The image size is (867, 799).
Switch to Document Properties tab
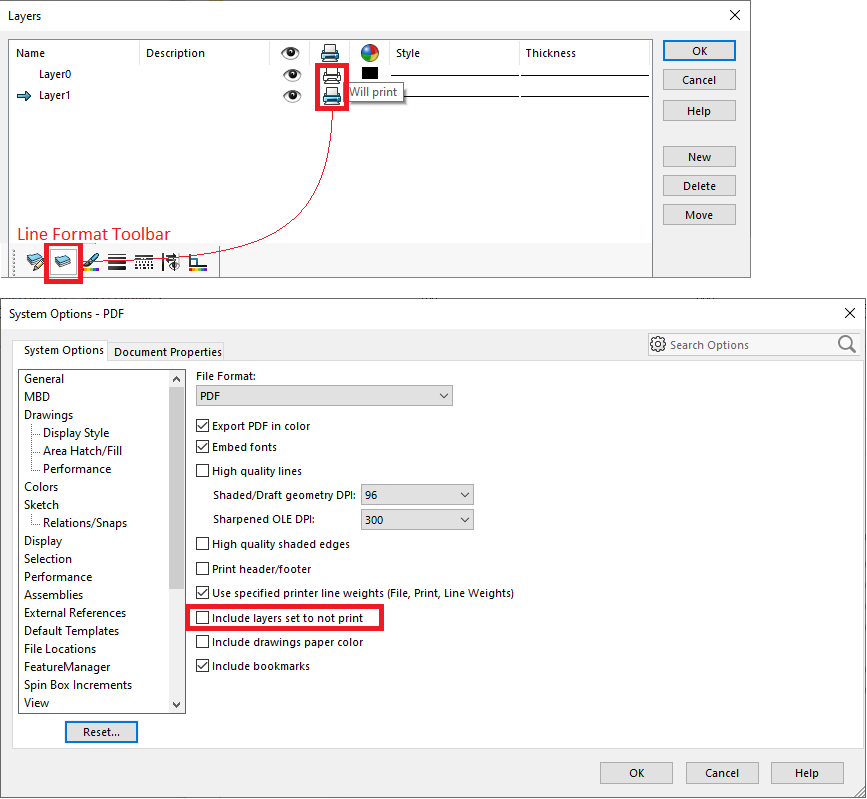coord(168,352)
